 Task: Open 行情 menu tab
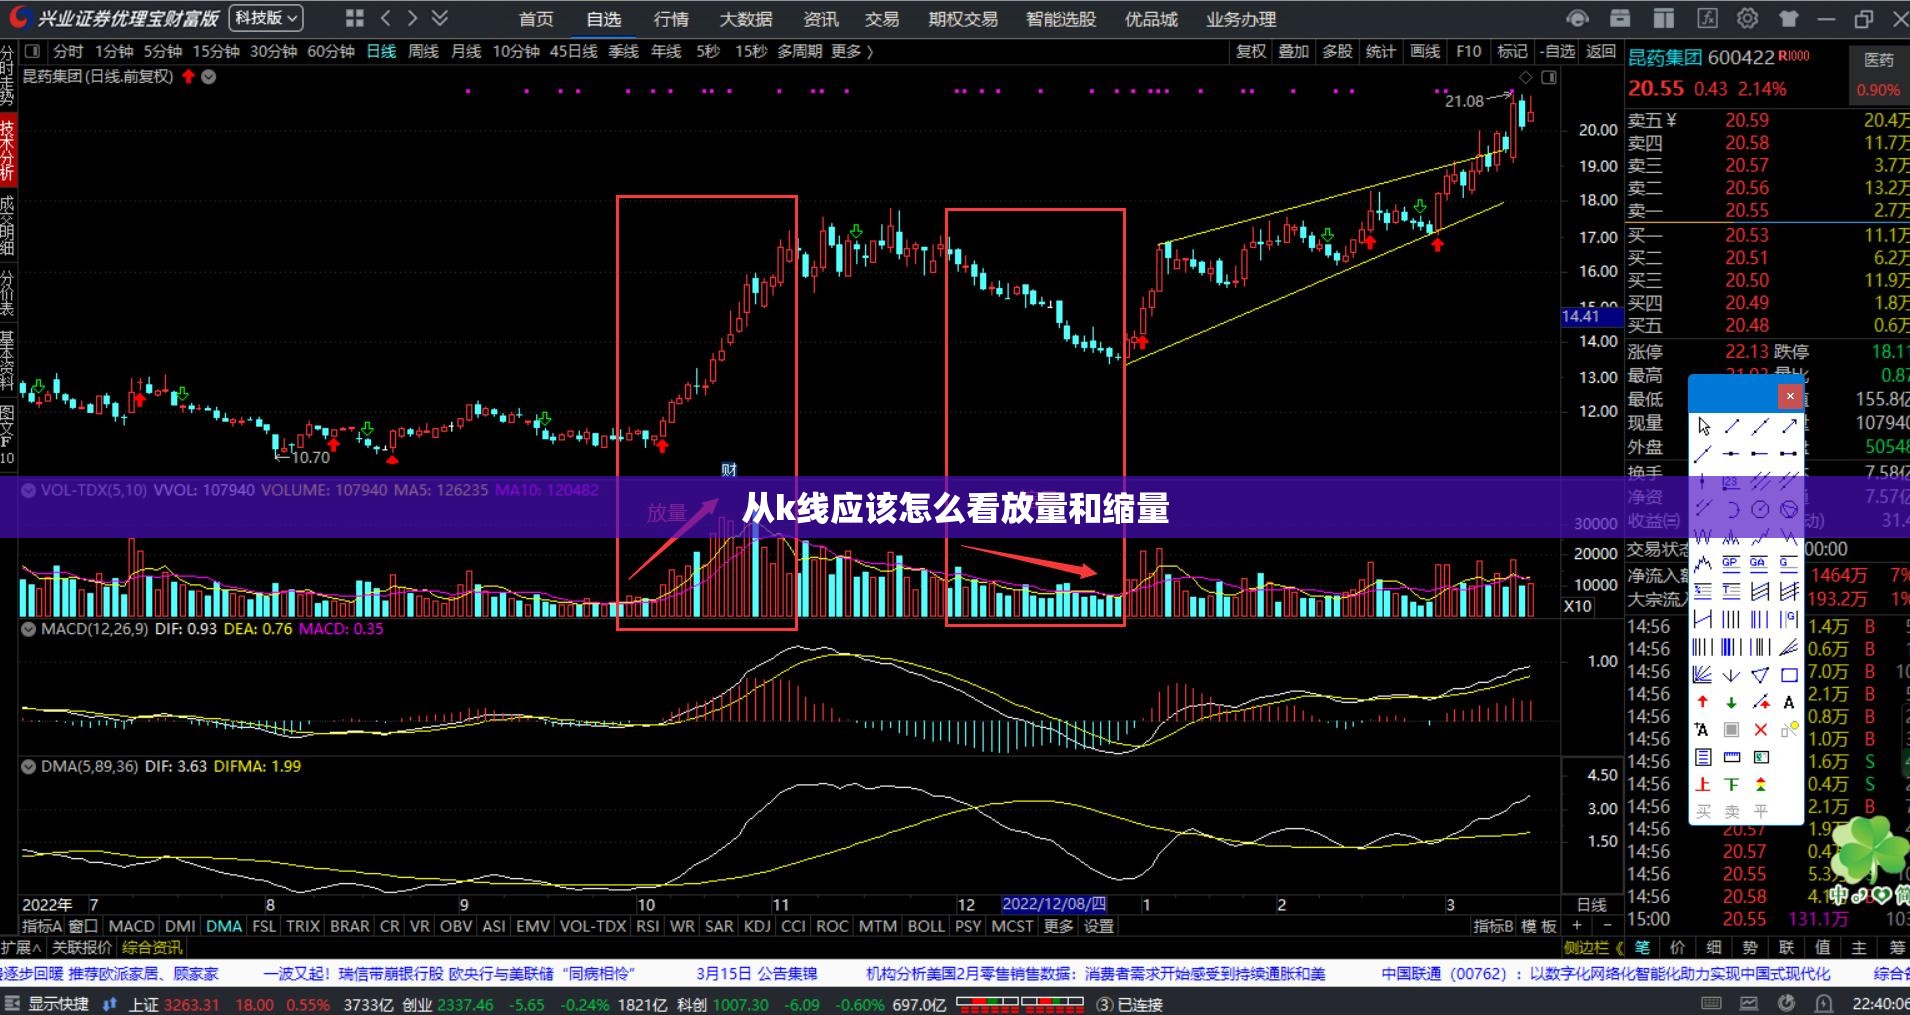click(x=671, y=19)
